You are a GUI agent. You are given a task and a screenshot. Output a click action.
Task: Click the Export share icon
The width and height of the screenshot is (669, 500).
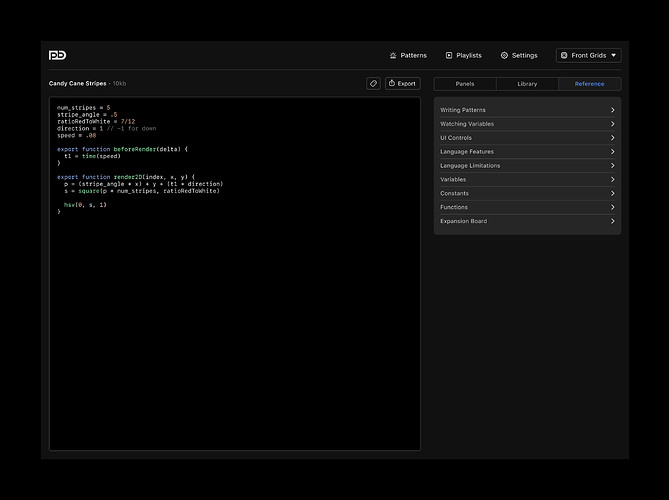[392, 83]
